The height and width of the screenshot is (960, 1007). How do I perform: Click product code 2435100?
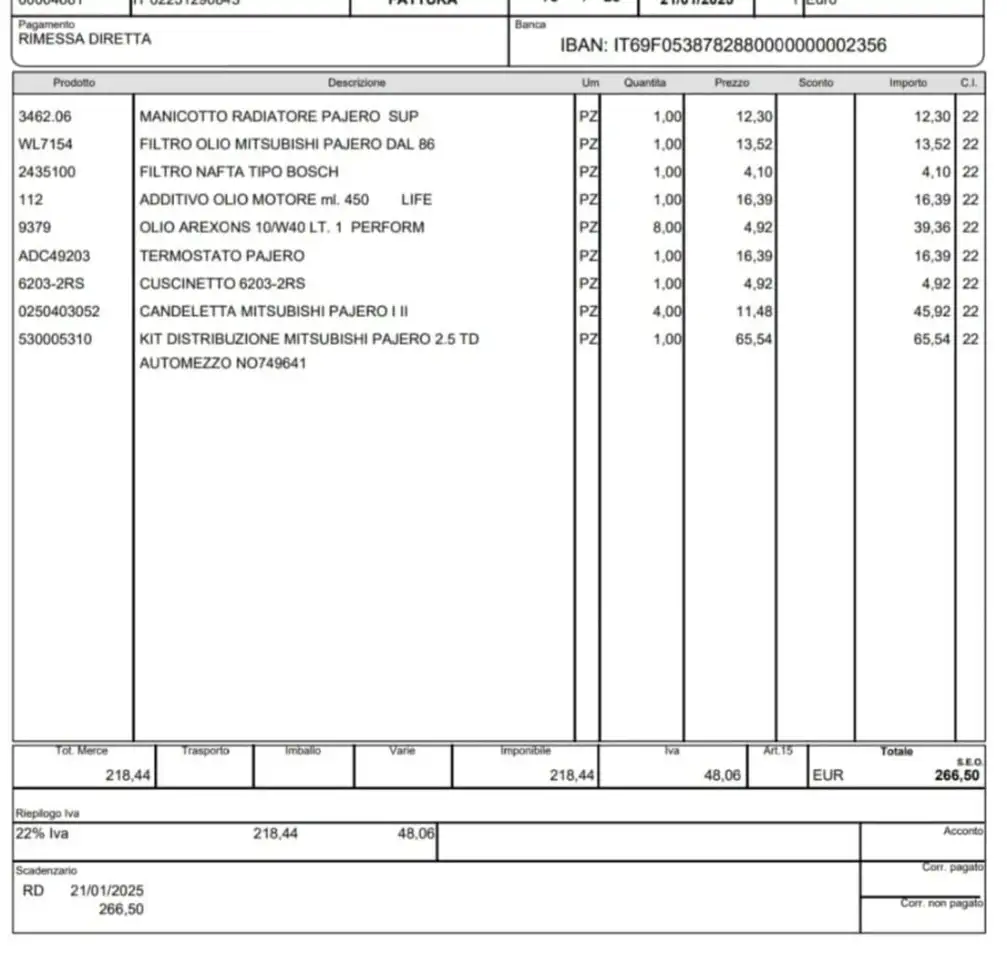click(47, 171)
